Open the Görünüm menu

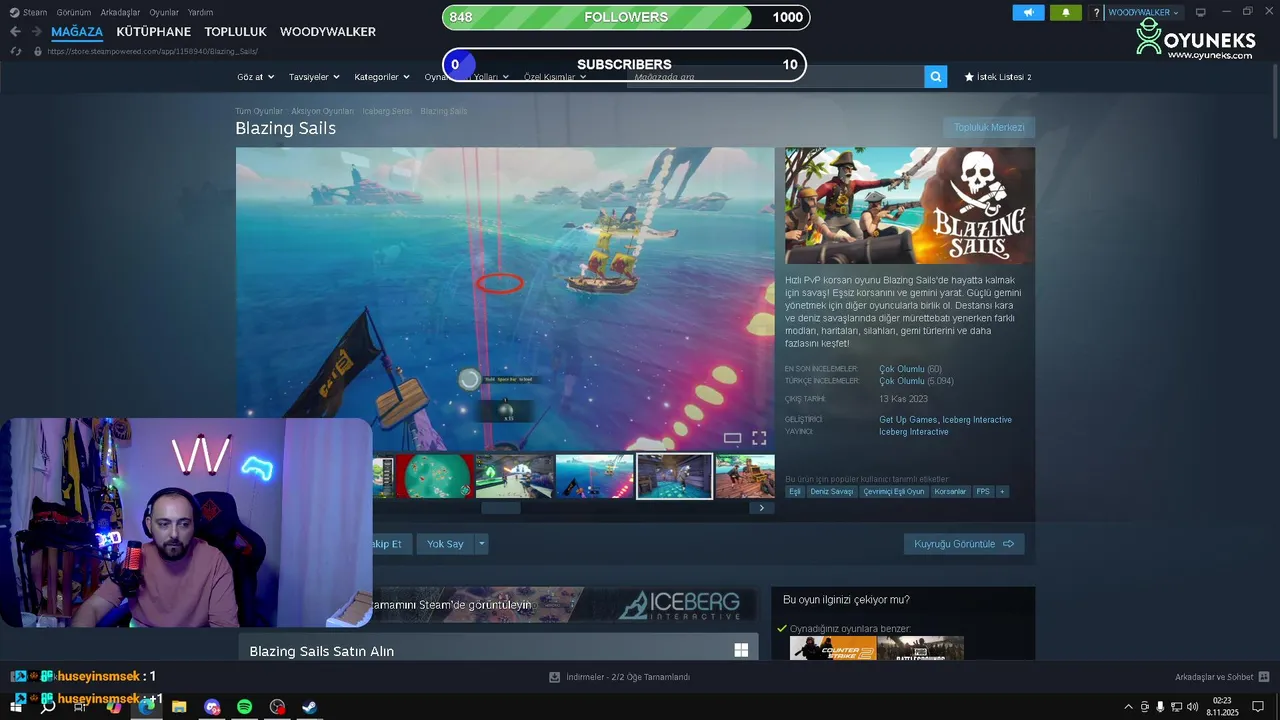(74, 12)
